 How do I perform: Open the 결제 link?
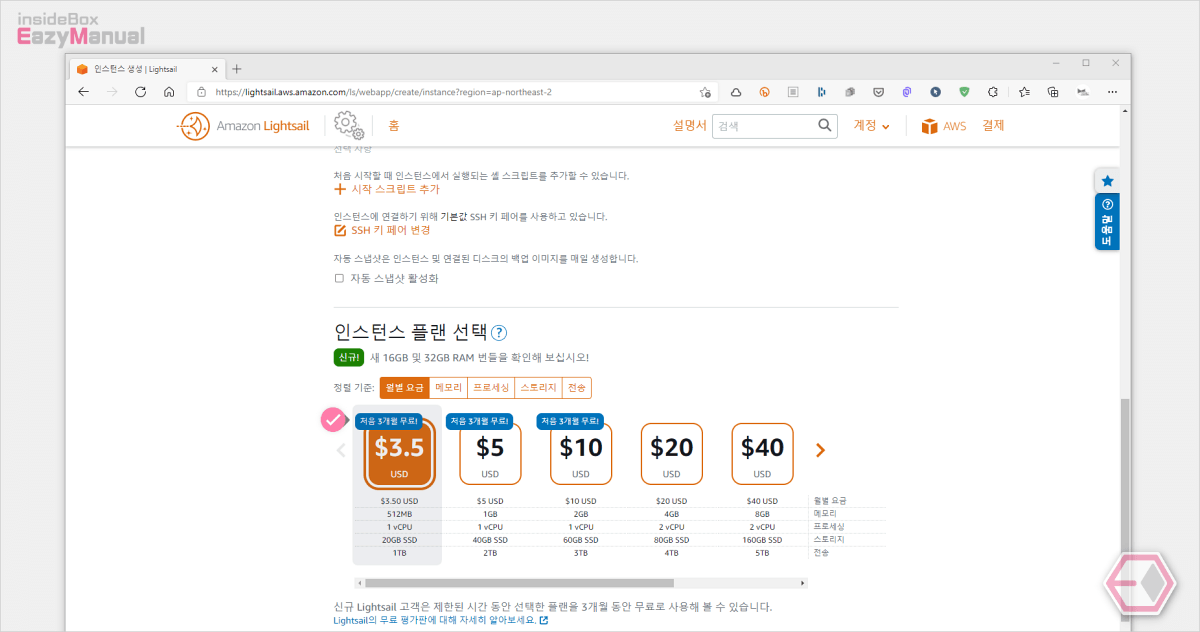[993, 126]
